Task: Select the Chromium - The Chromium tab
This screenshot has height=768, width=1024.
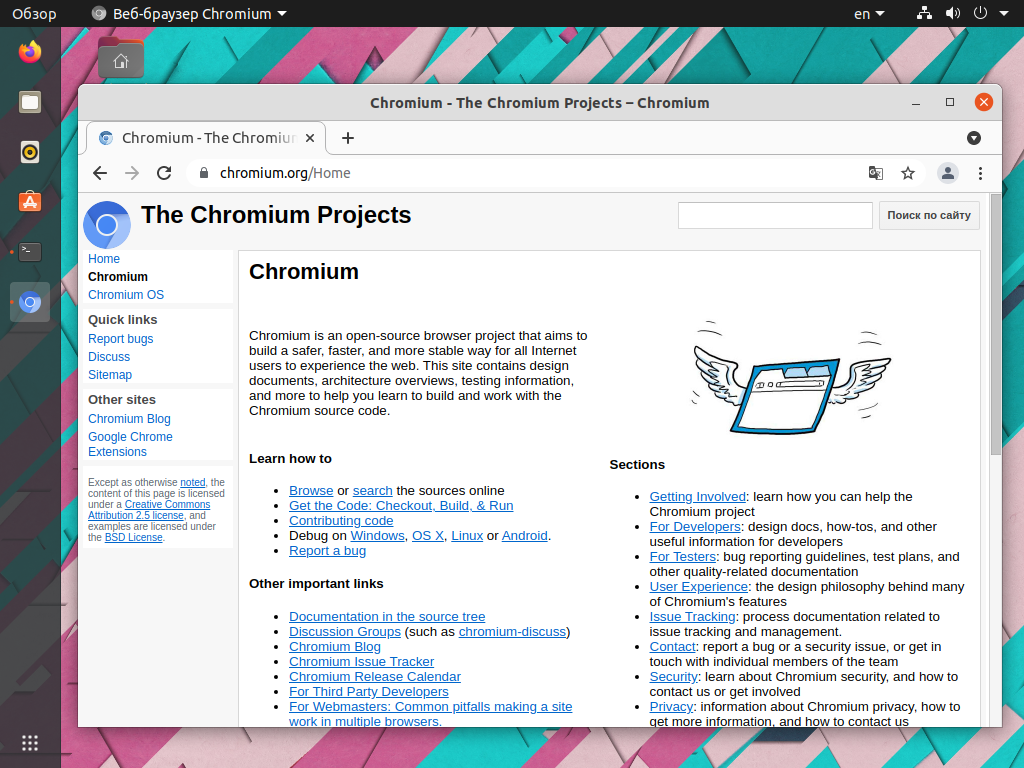Action: click(206, 138)
